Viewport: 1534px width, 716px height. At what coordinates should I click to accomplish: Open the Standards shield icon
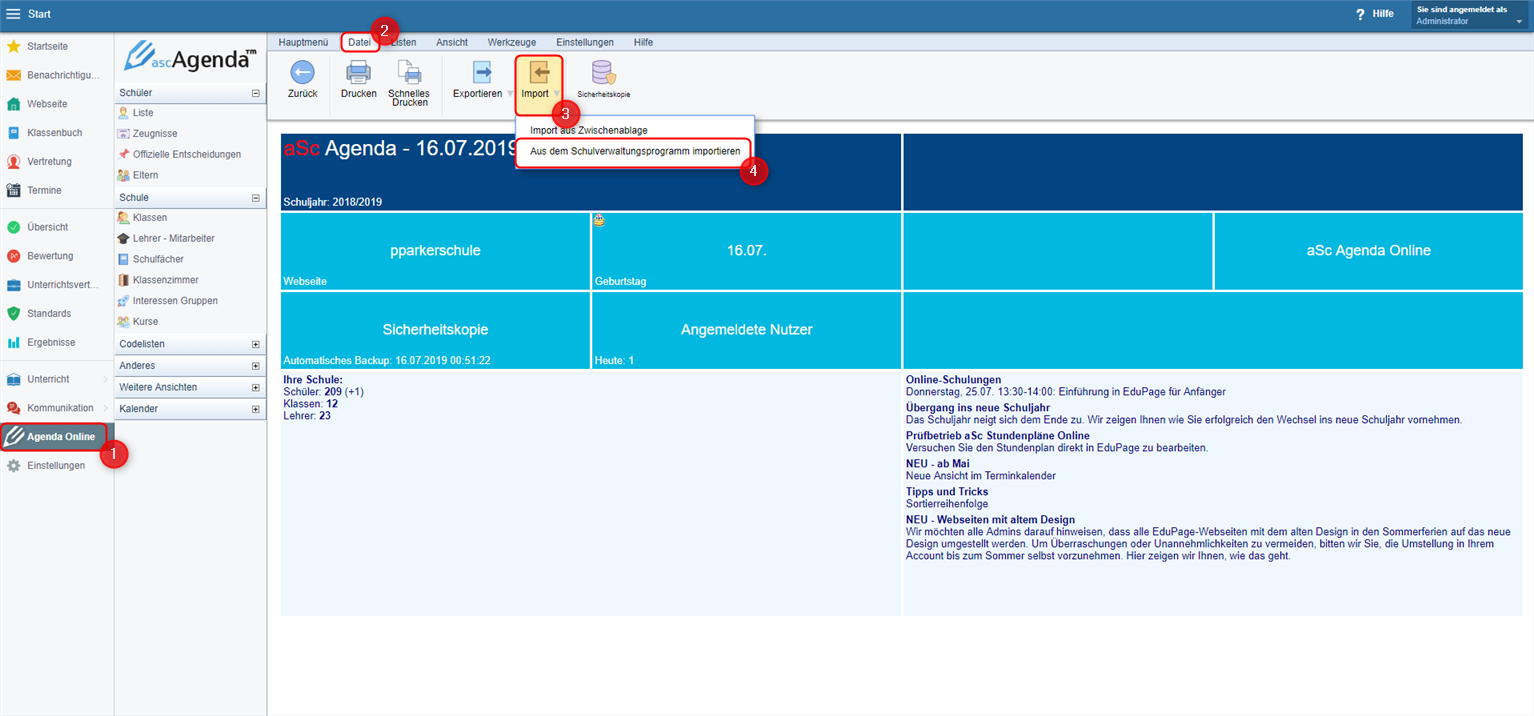point(14,313)
